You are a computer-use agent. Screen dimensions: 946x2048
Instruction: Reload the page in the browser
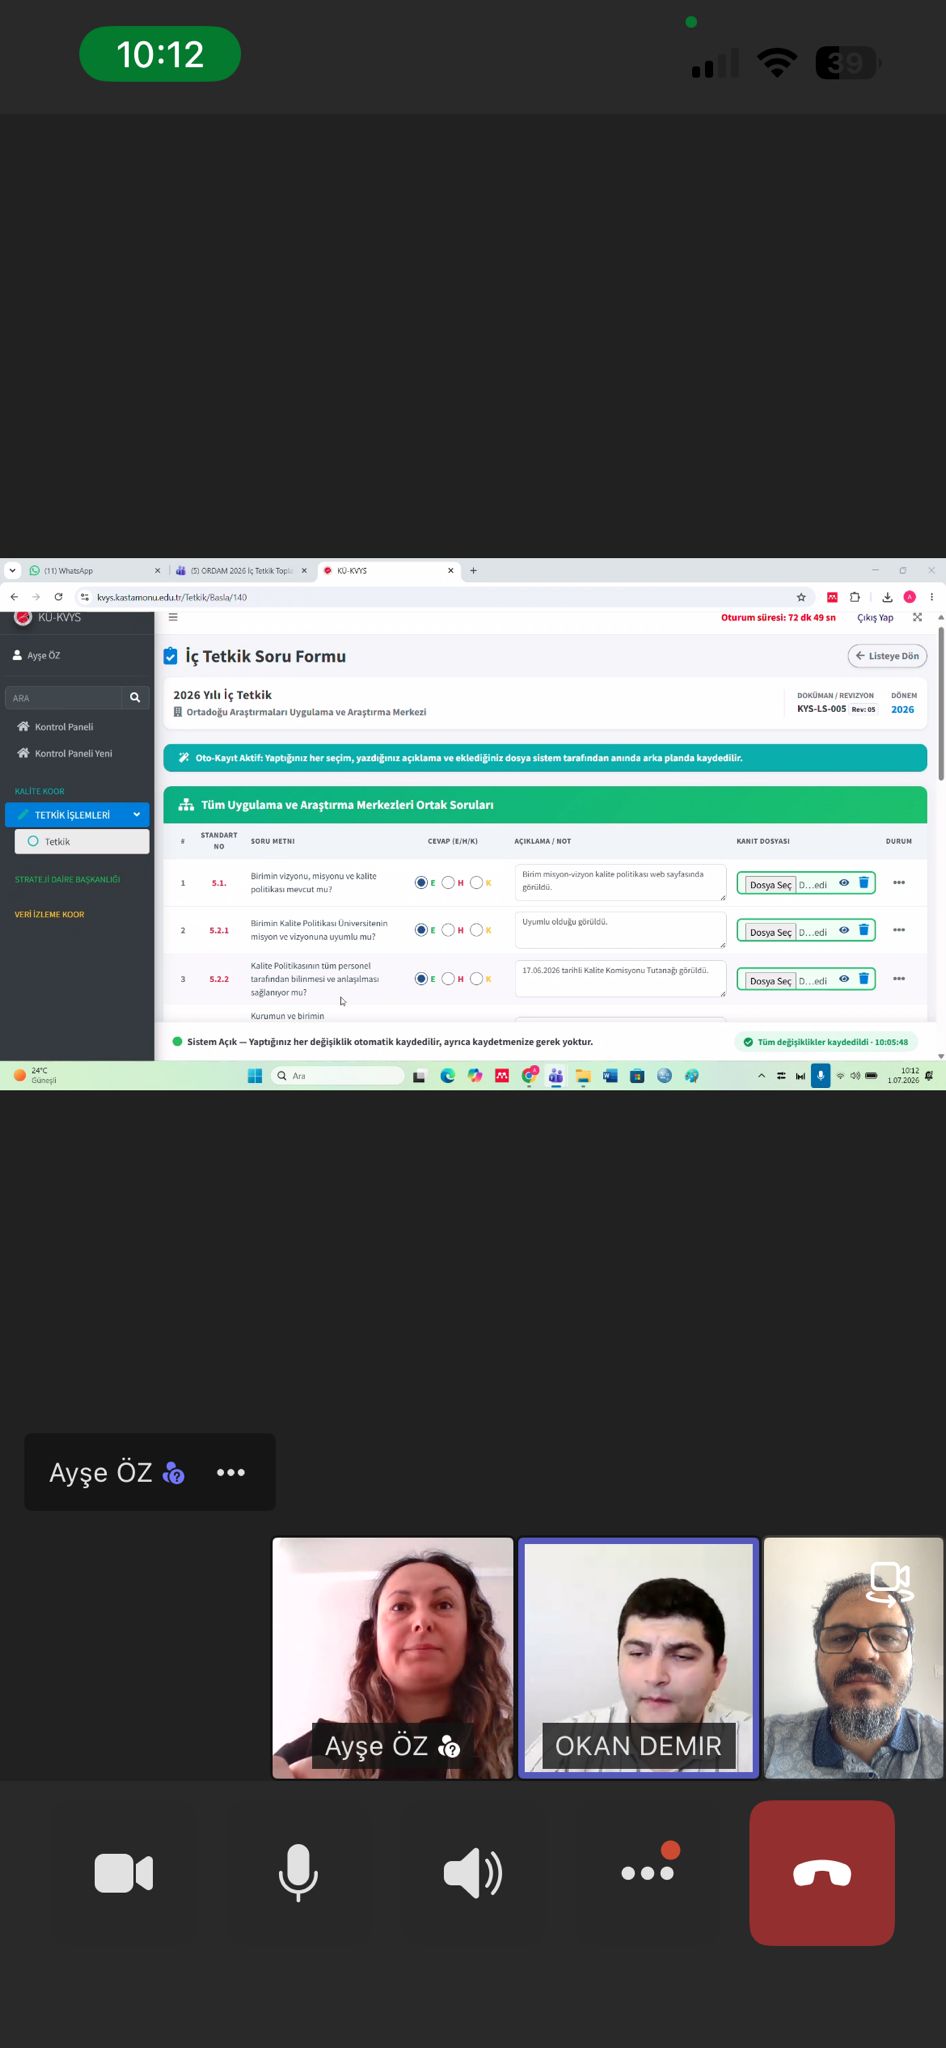coord(58,597)
